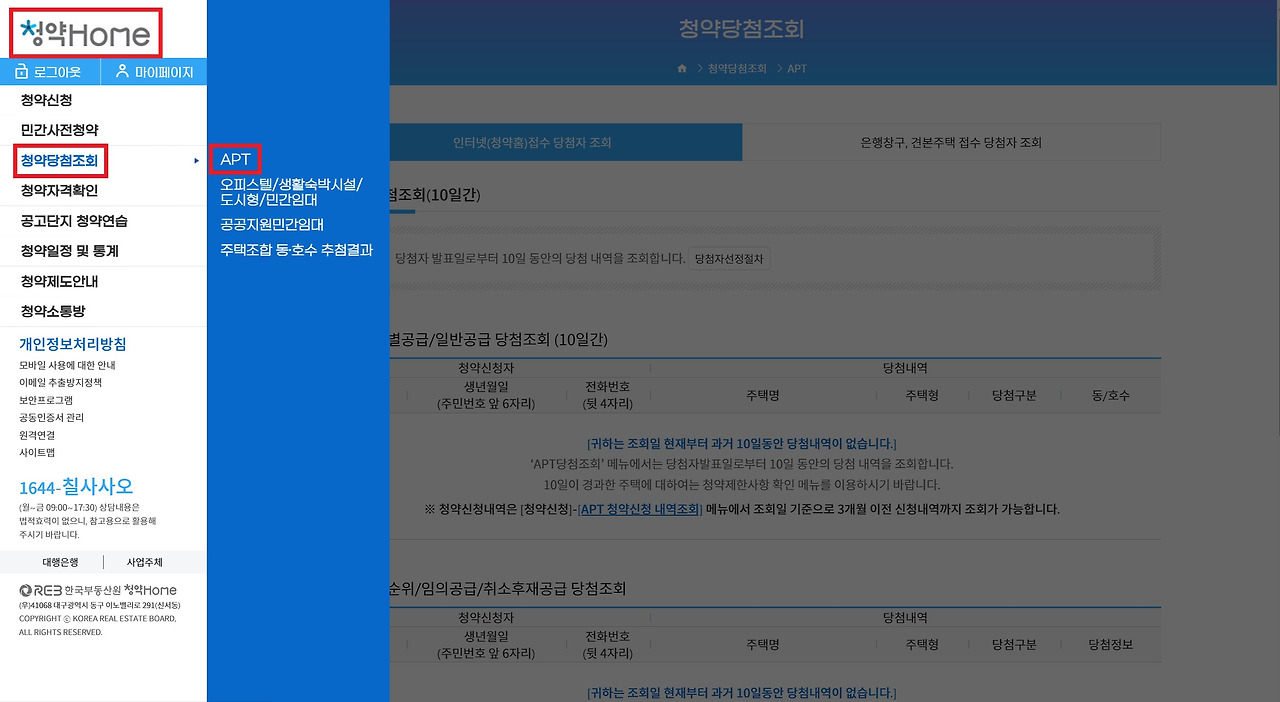Click the person icon for 마이페이지
This screenshot has height=702, width=1280.
click(x=122, y=71)
